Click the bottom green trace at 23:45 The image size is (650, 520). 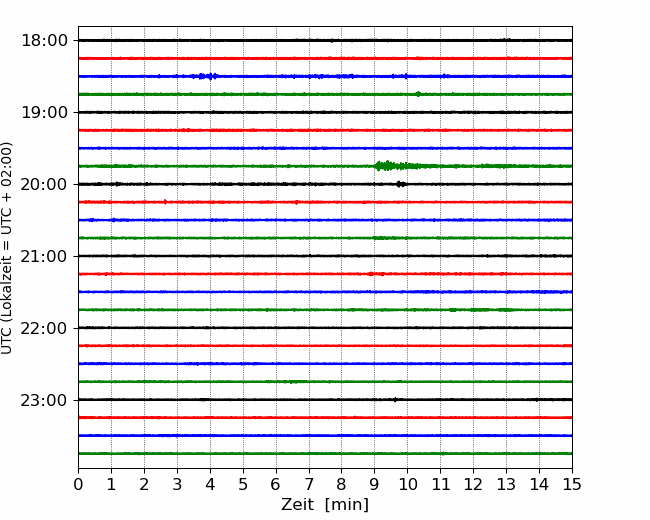325,454
